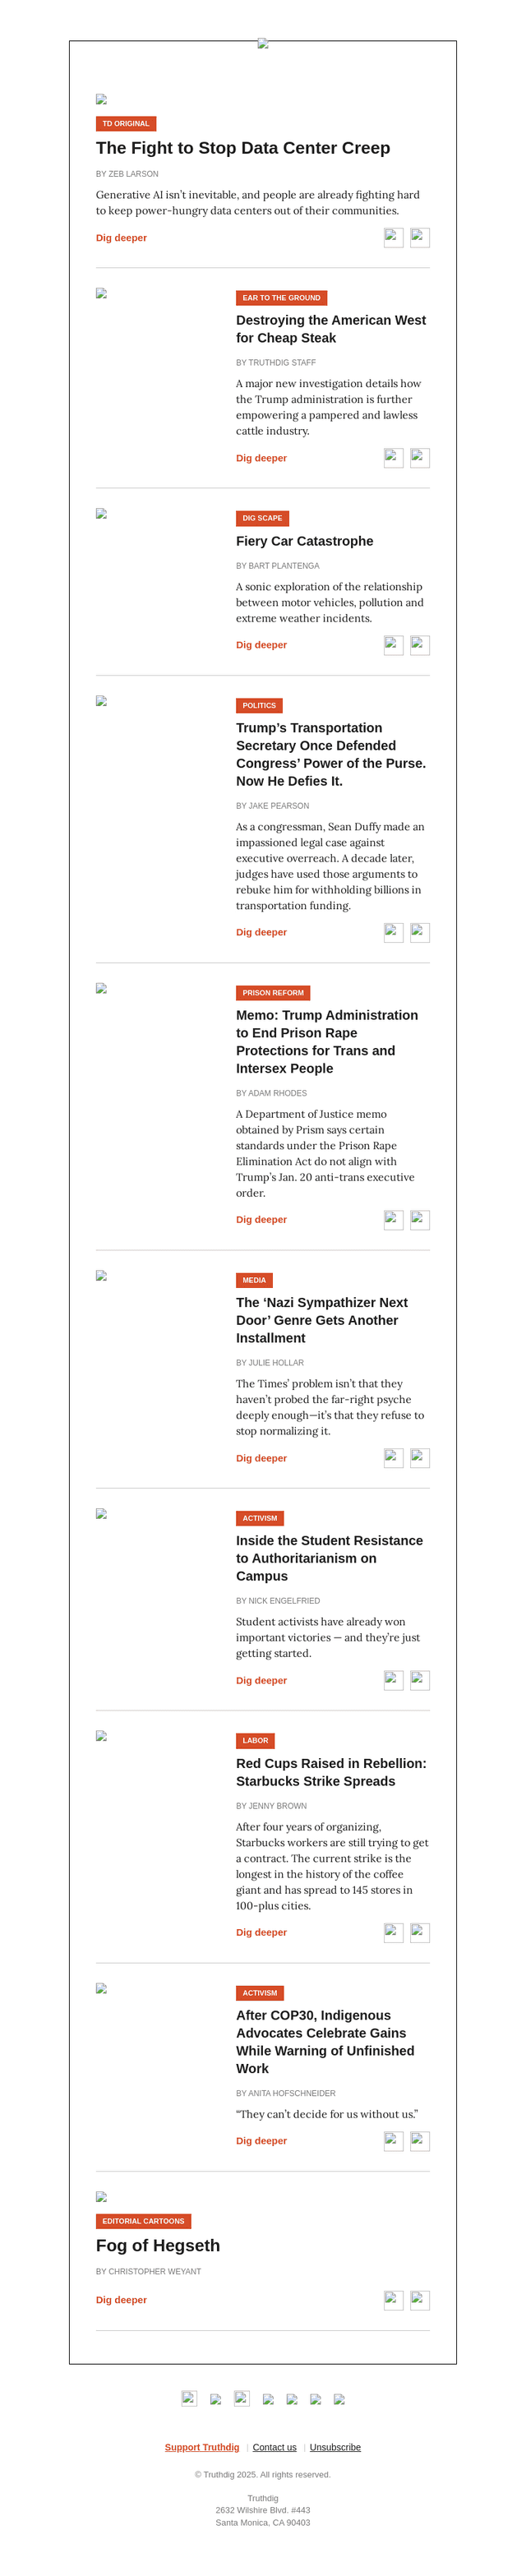Open the Prison Rape Protections memo headline
The width and height of the screenshot is (526, 2576).
coord(327,1041)
